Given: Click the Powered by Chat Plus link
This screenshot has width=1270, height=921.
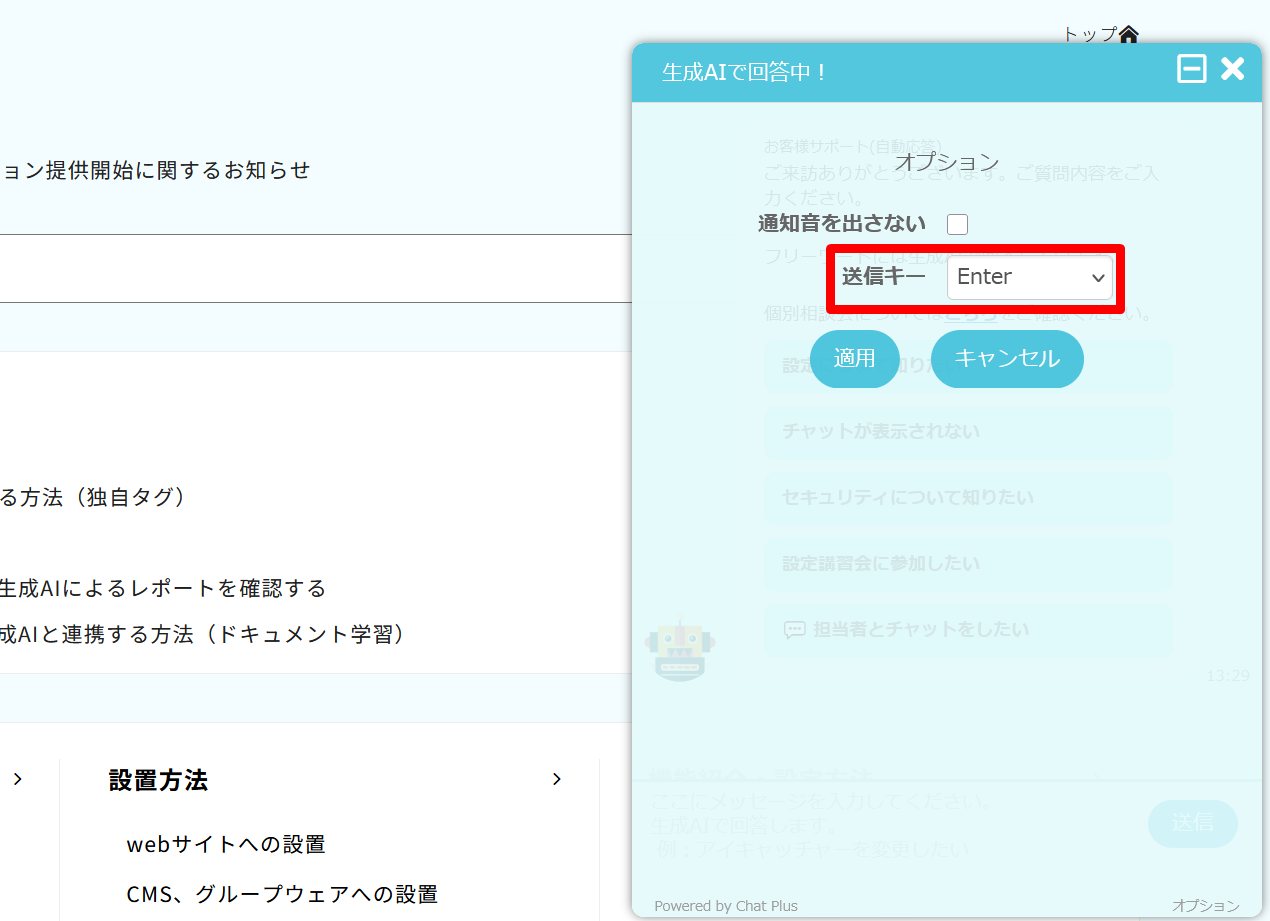Looking at the screenshot, I should pyautogui.click(x=726, y=906).
